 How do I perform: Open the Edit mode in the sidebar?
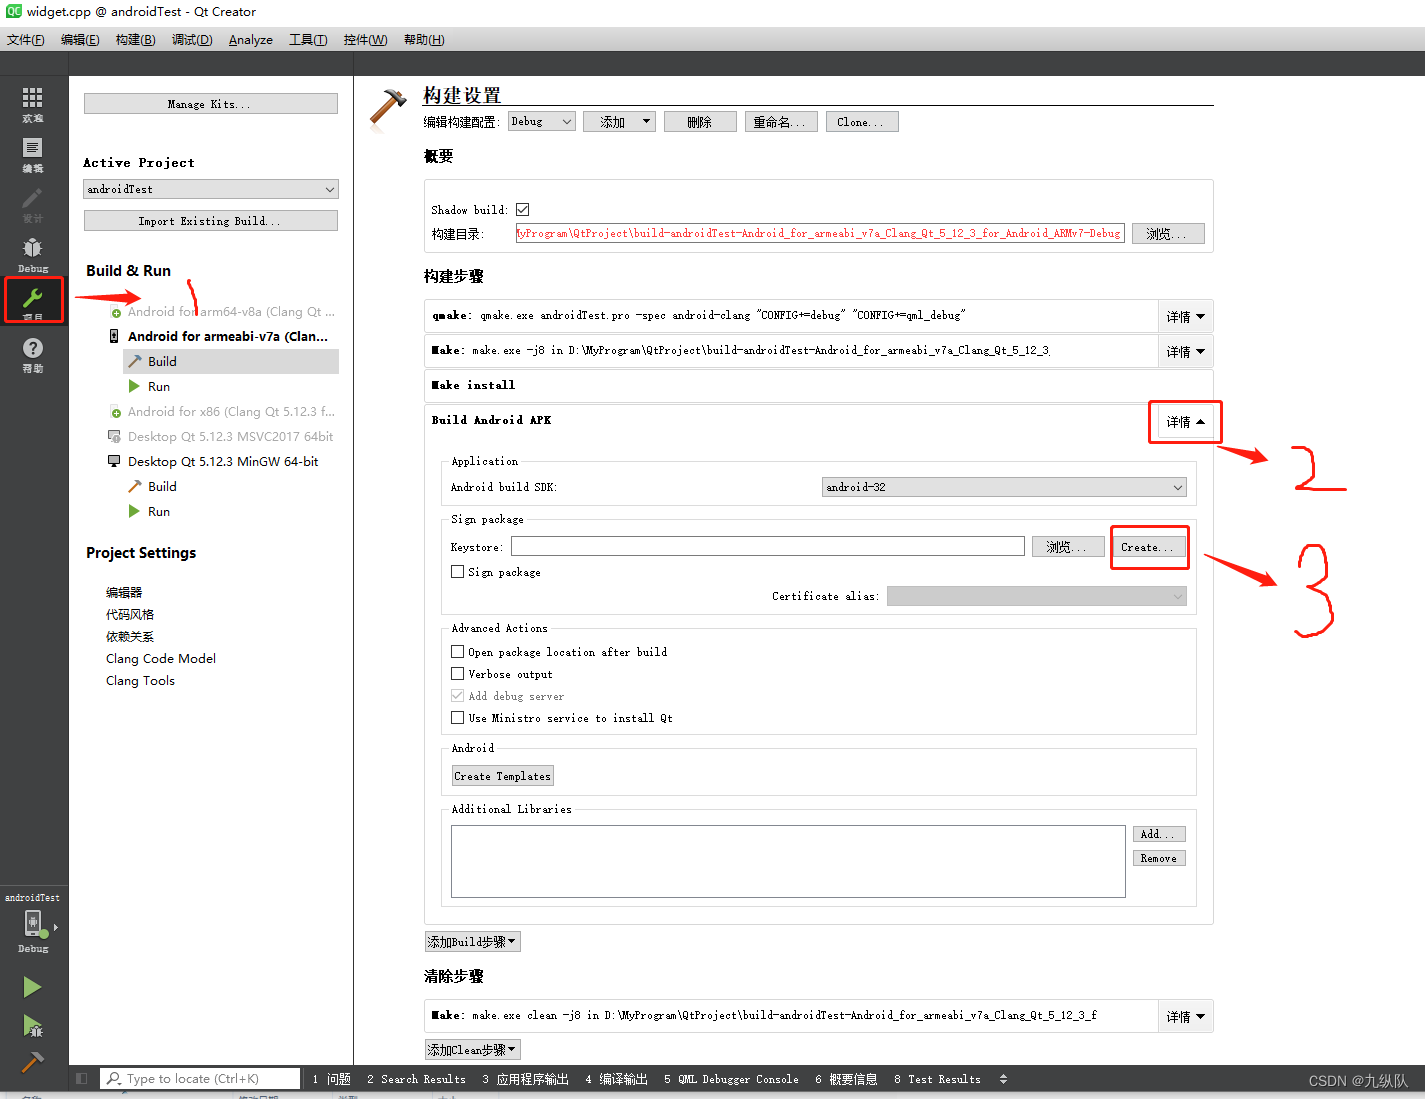click(x=33, y=154)
